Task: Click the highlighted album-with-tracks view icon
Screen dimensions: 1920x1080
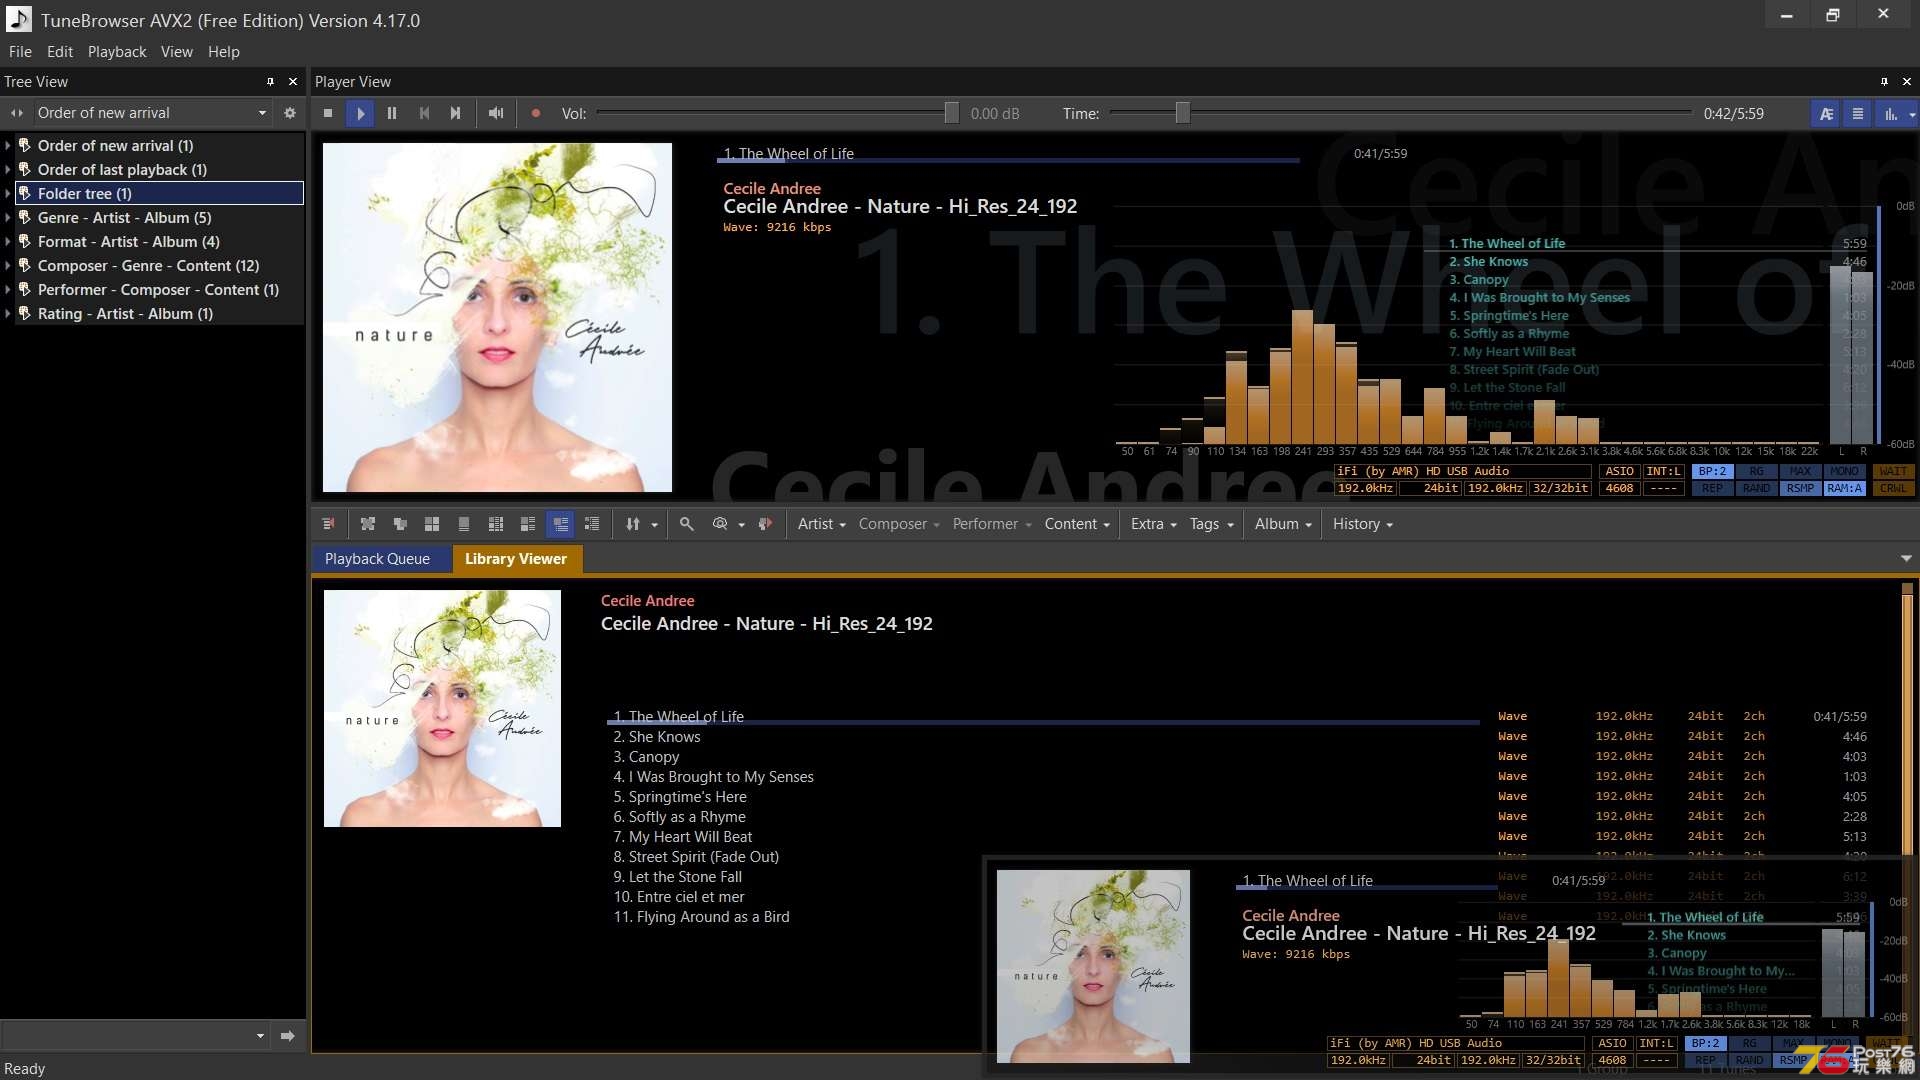Action: tap(560, 524)
